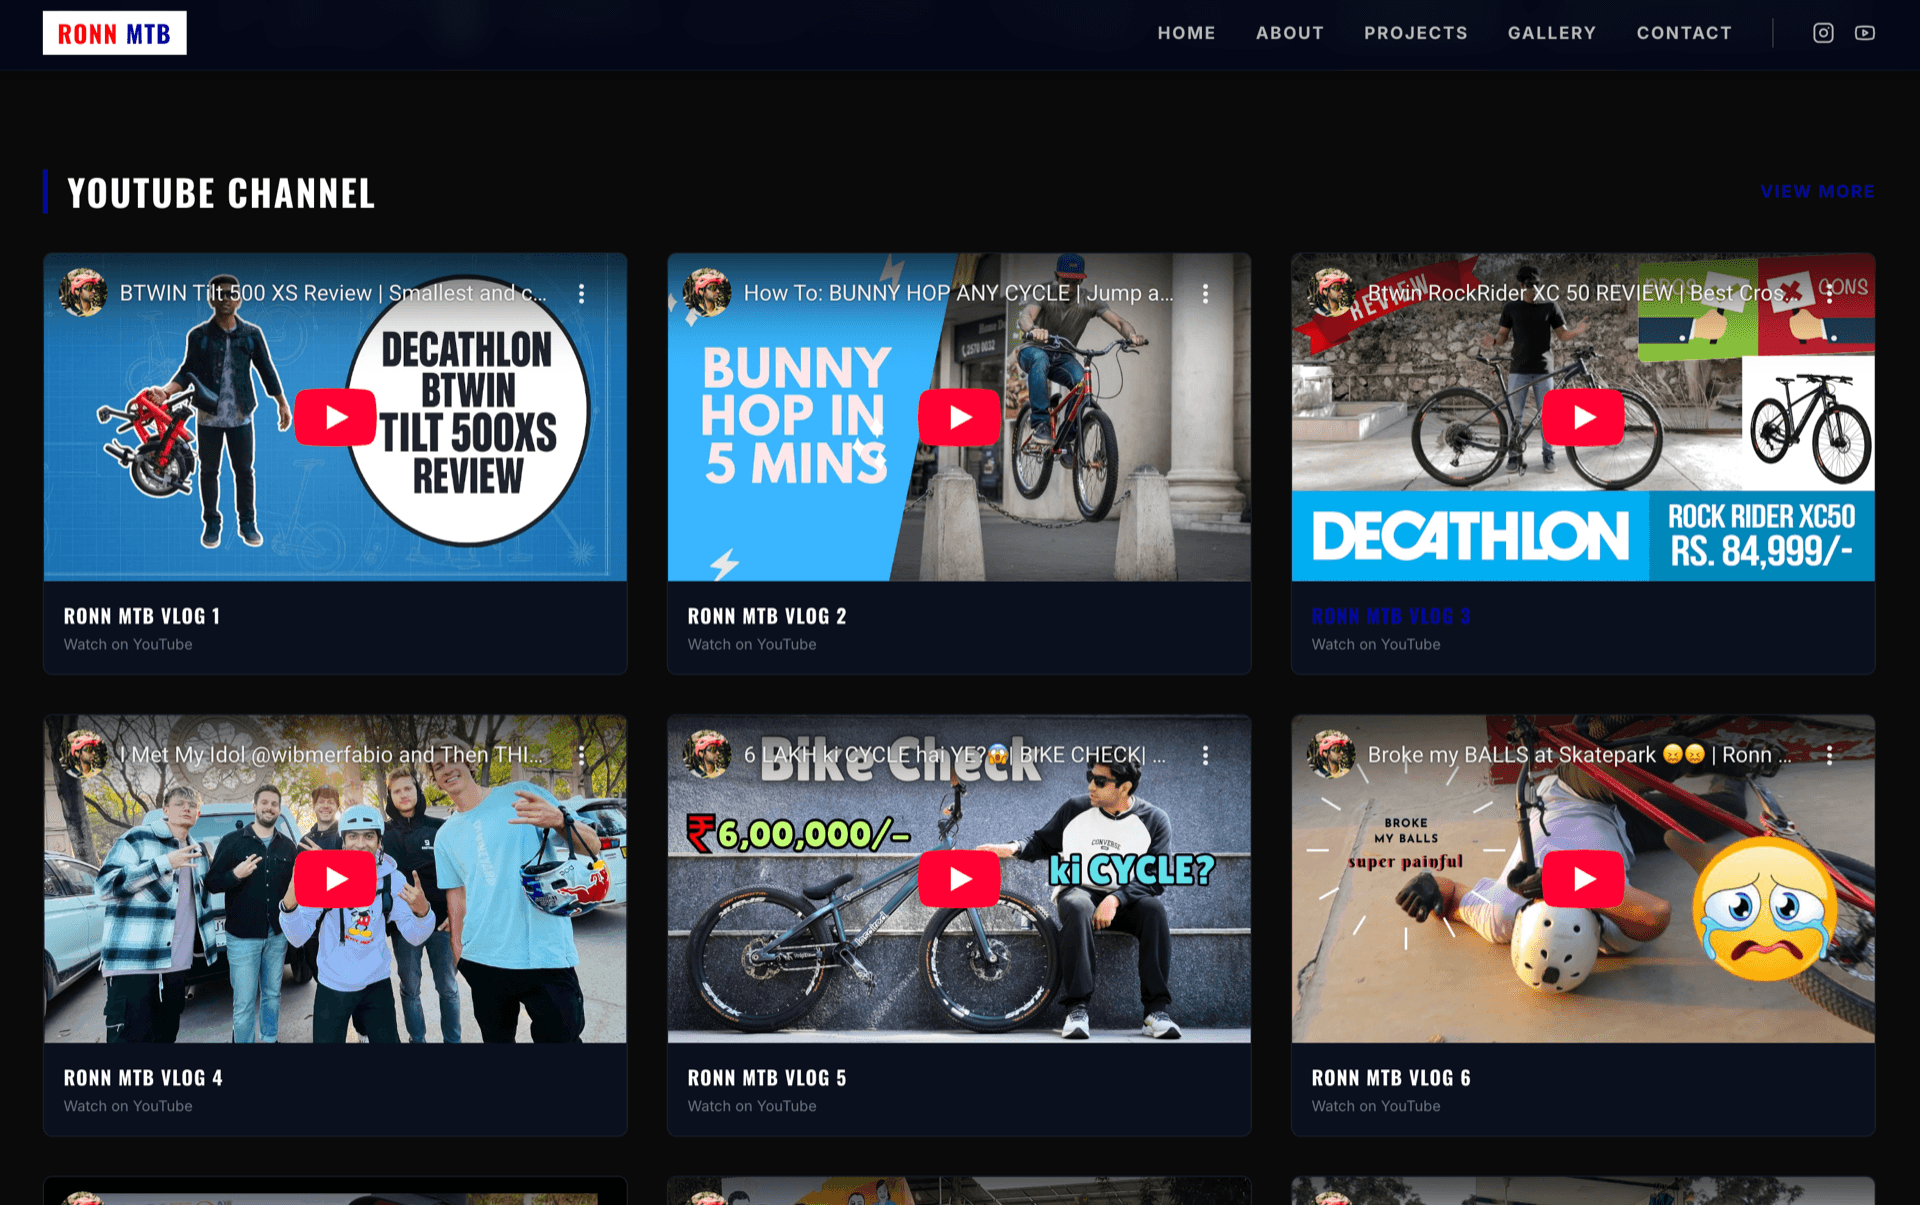Viewport: 1920px width, 1205px height.
Task: Play the BTWIN Tilt 500 XS Review video
Action: click(335, 417)
